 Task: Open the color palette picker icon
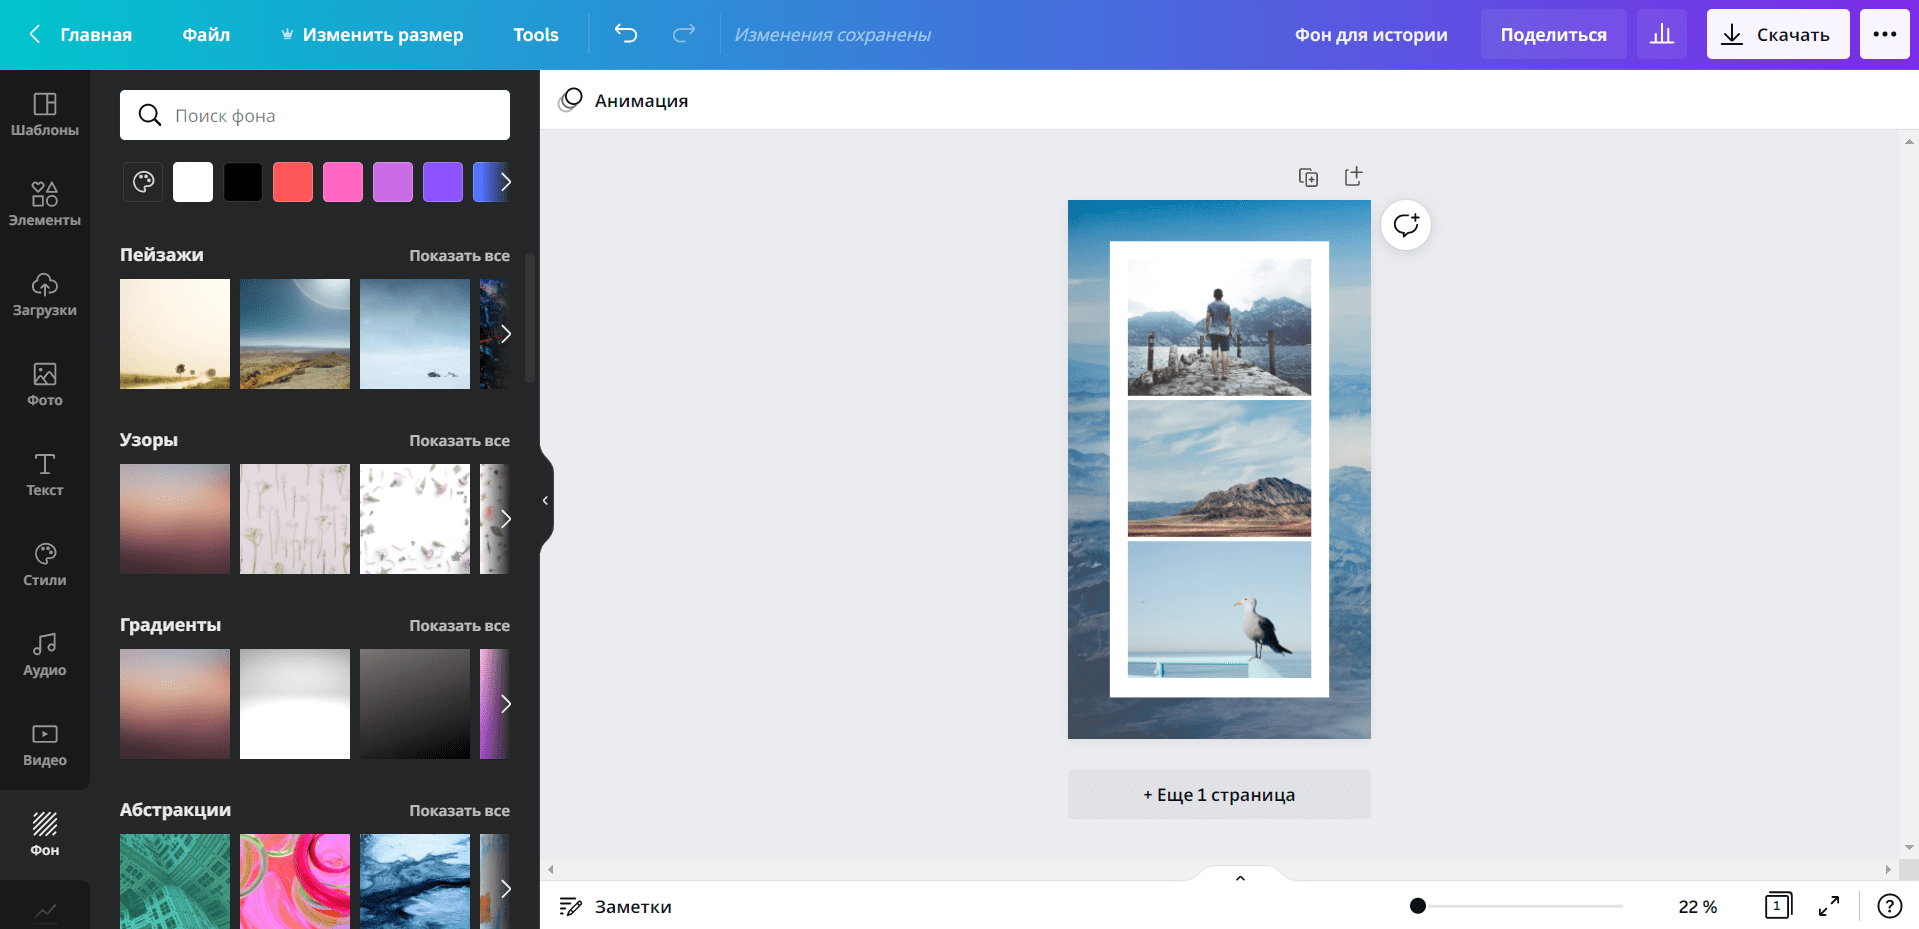coord(144,182)
